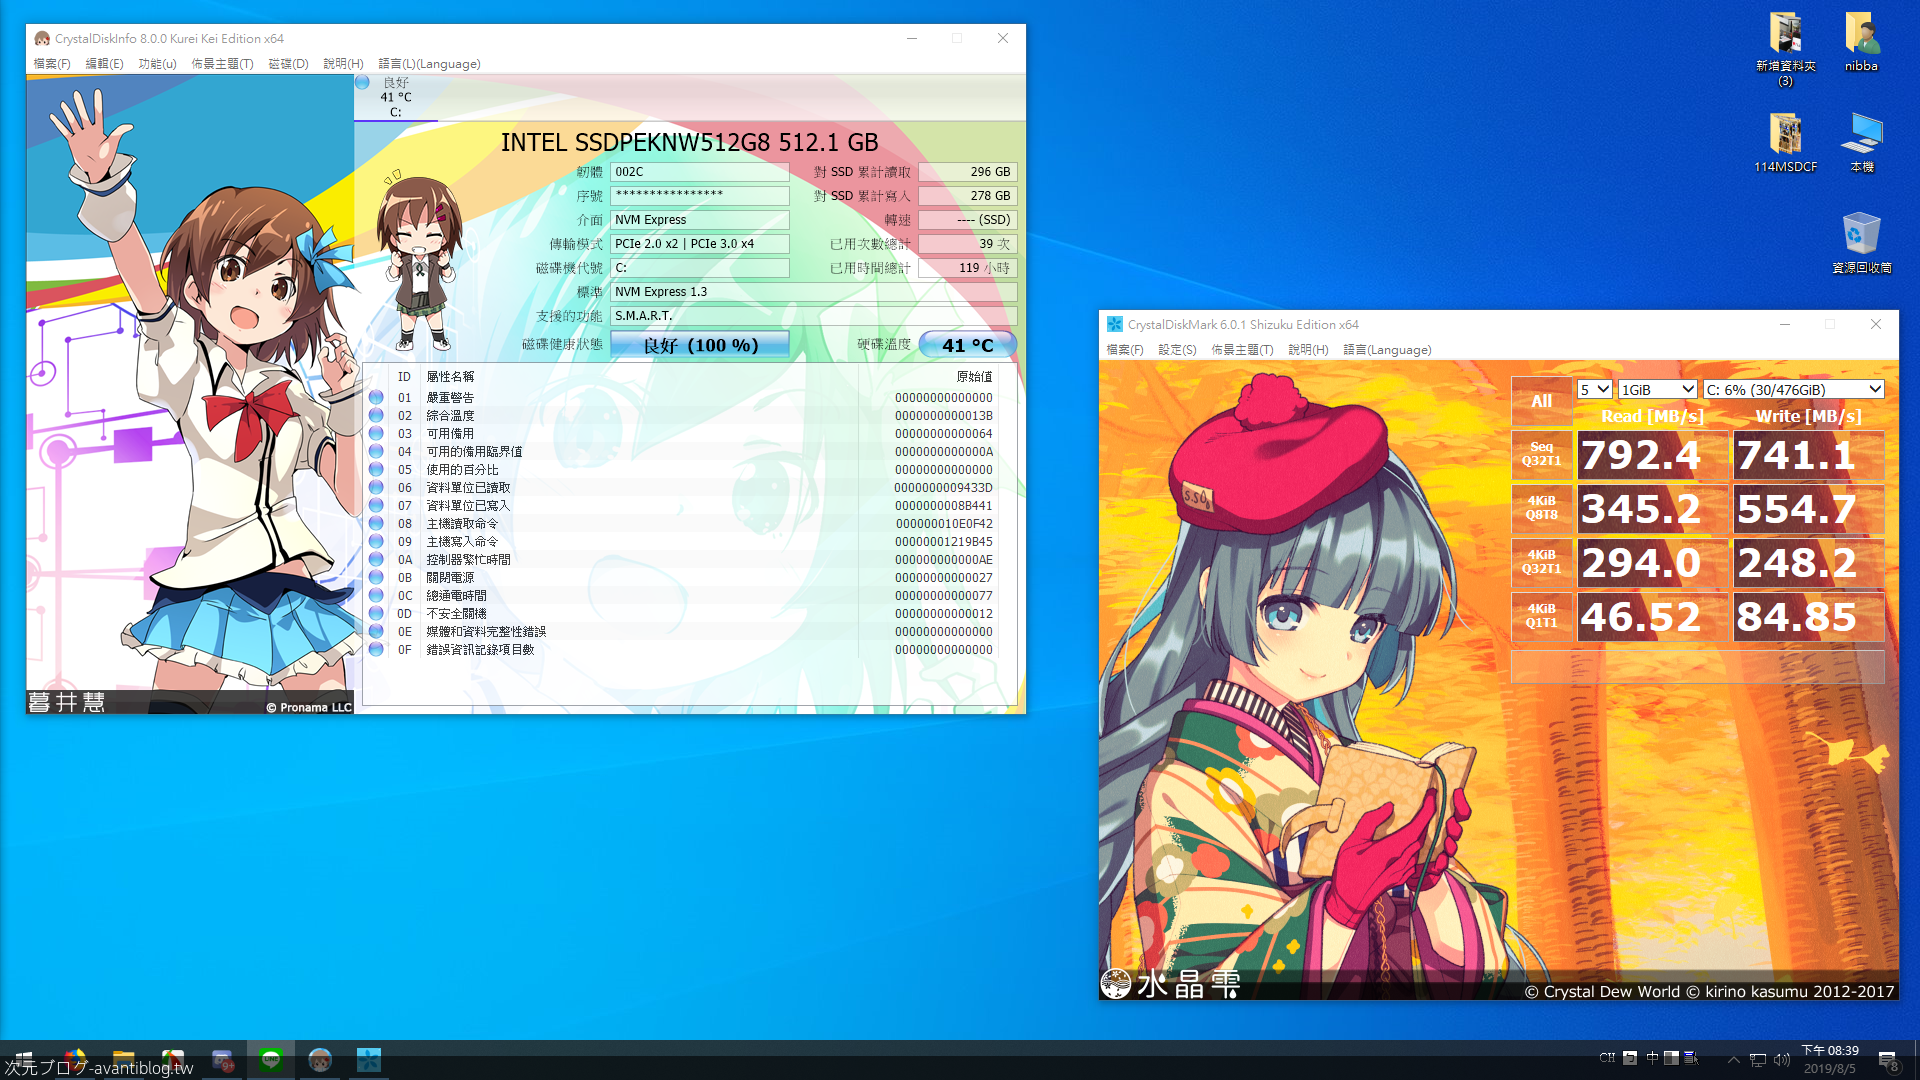Click the Seq read result 792.4
1920x1080 pixels.
(1652, 455)
